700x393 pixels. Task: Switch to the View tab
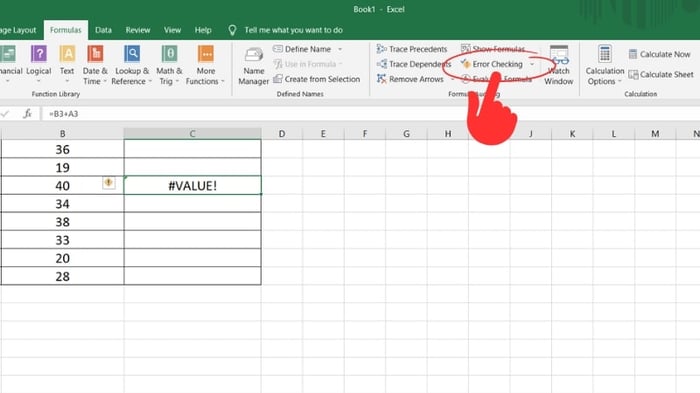pos(172,30)
